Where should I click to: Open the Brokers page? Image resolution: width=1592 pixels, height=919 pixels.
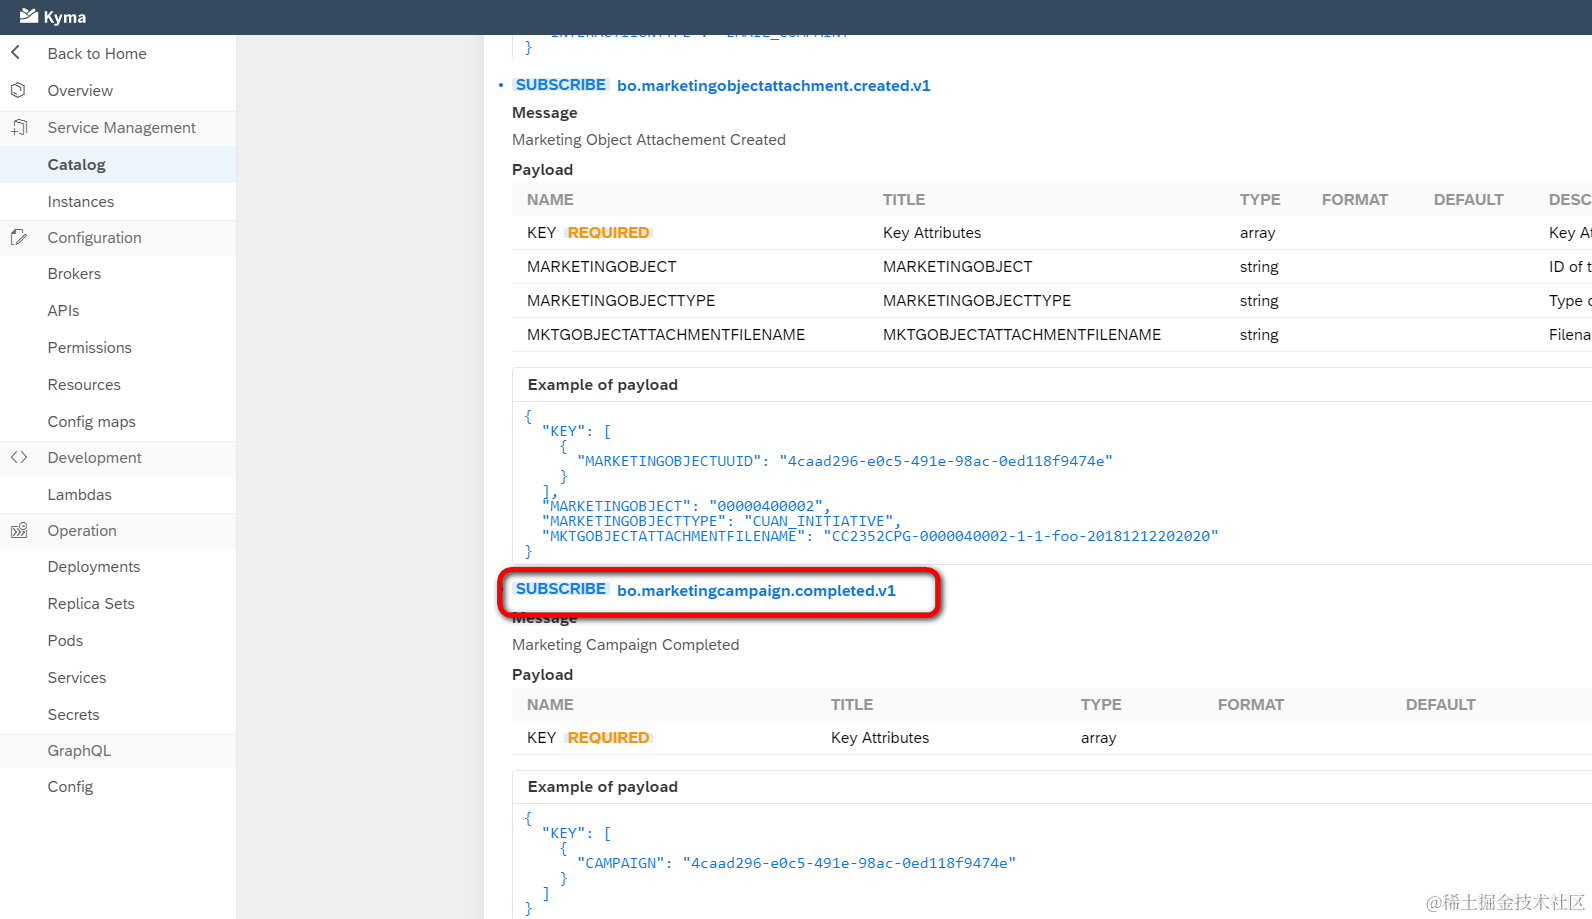click(x=74, y=274)
